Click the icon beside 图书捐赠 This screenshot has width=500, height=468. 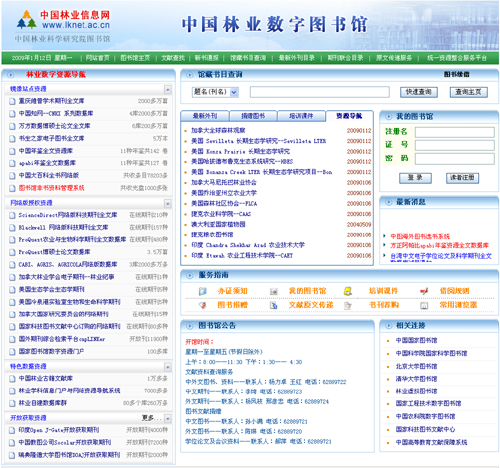[202, 305]
